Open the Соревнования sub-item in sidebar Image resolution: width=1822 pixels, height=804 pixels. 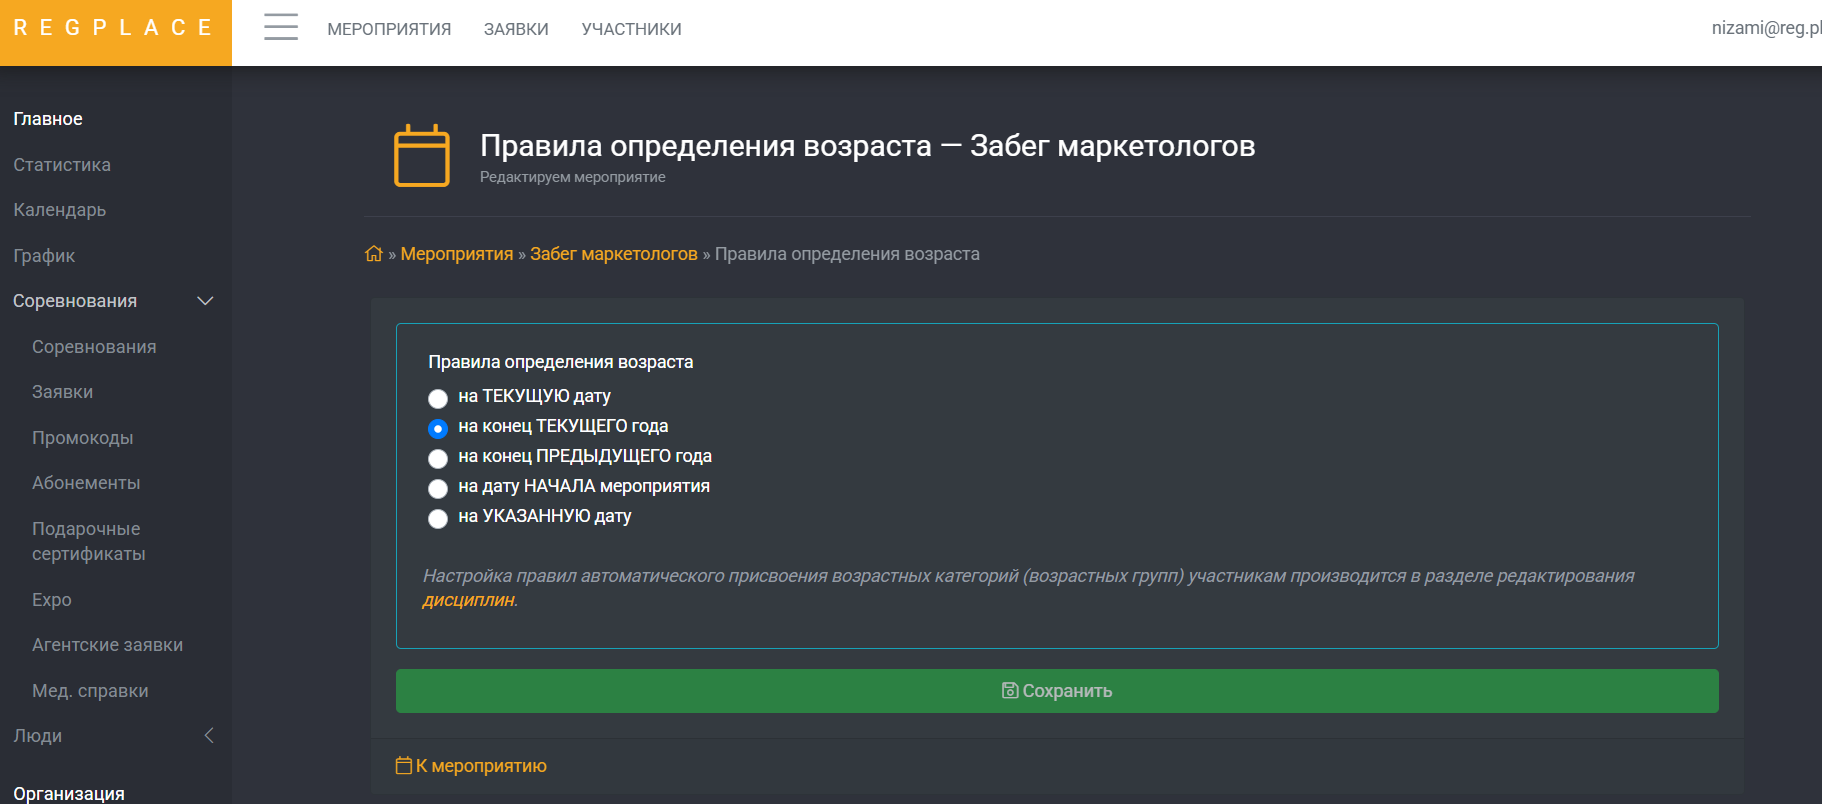coord(94,347)
